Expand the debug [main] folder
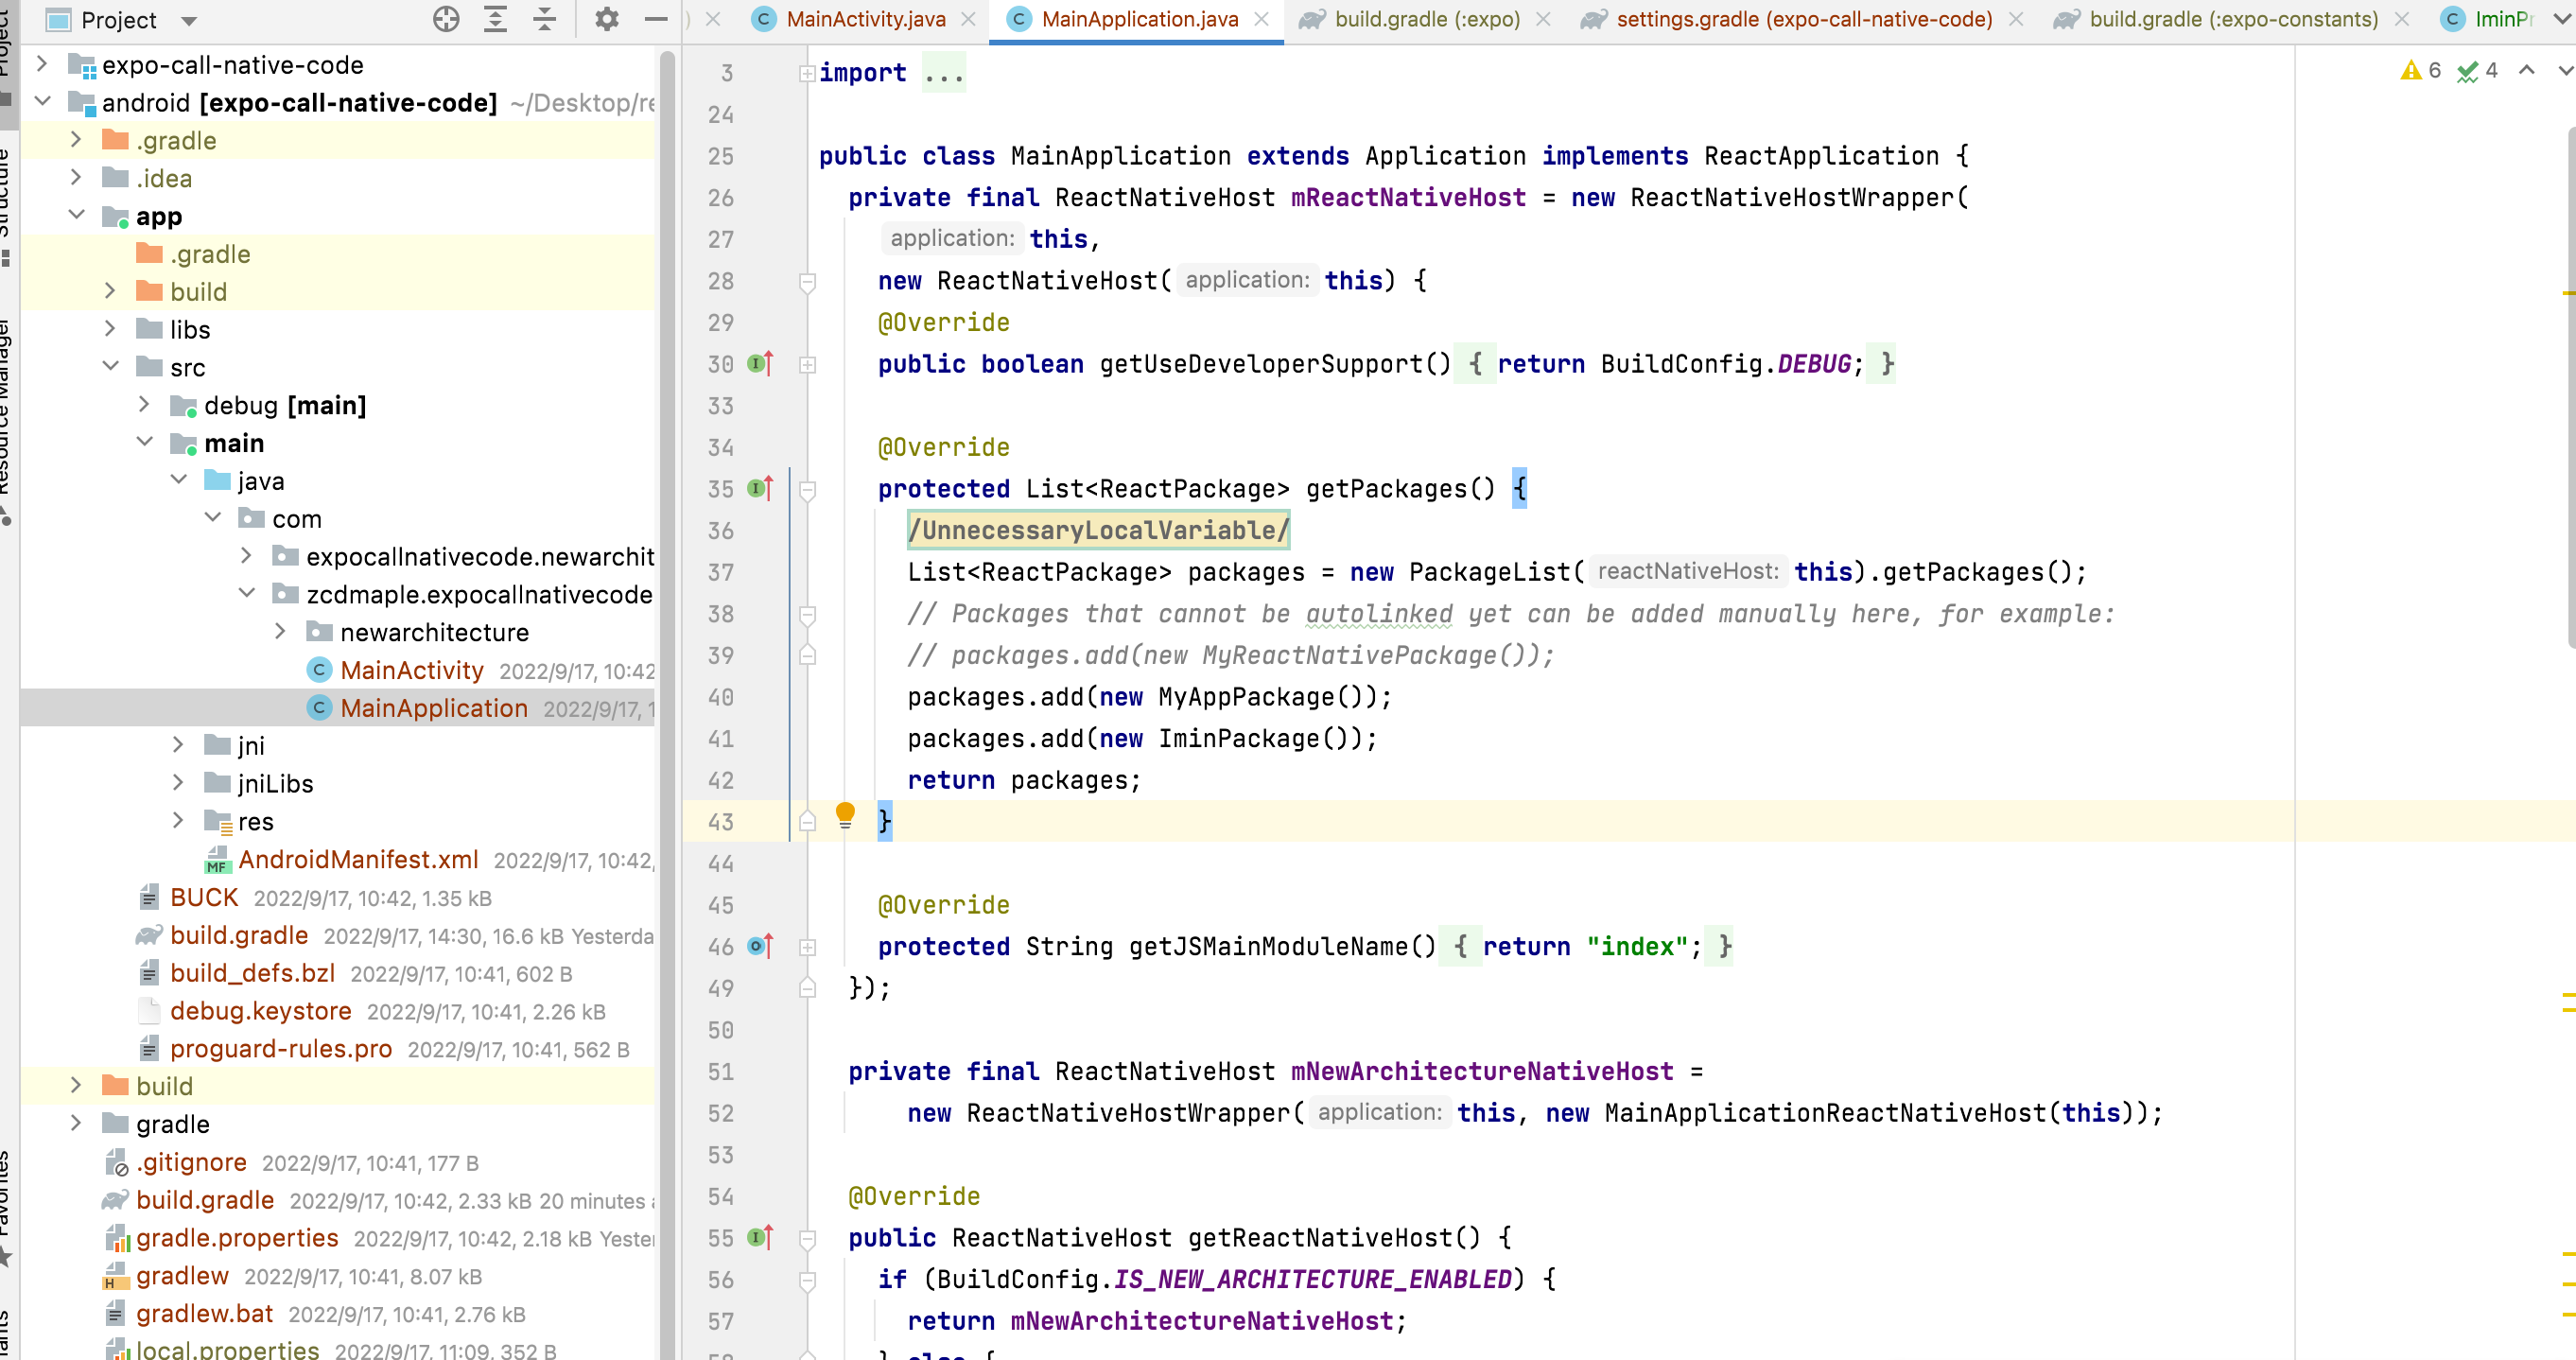The image size is (2576, 1360). click(145, 406)
